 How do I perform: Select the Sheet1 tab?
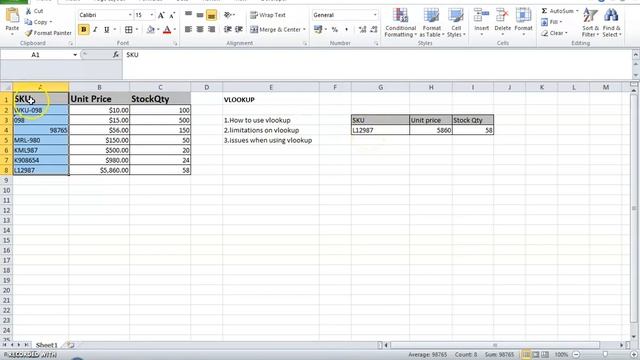(x=47, y=345)
